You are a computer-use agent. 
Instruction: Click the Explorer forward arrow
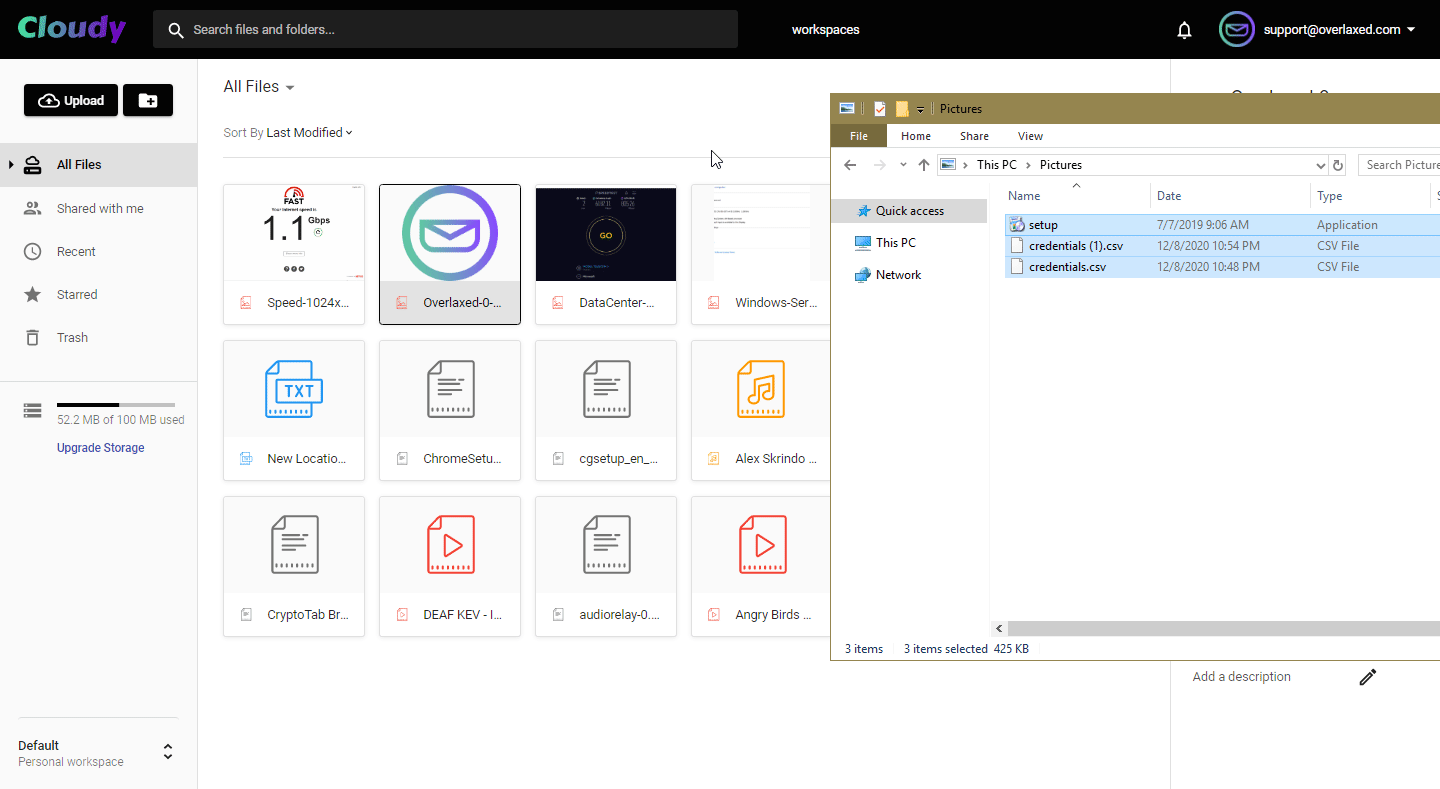pyautogui.click(x=880, y=165)
